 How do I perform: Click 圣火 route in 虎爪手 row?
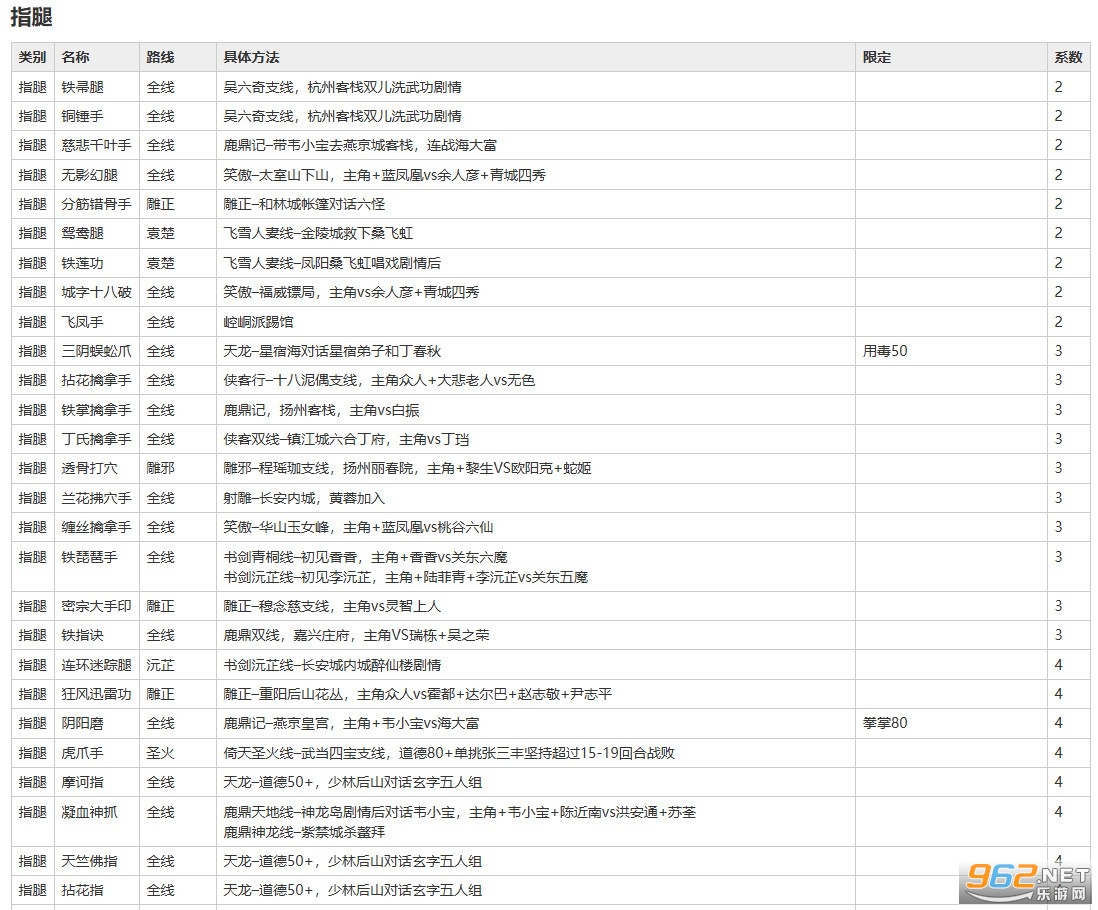160,753
